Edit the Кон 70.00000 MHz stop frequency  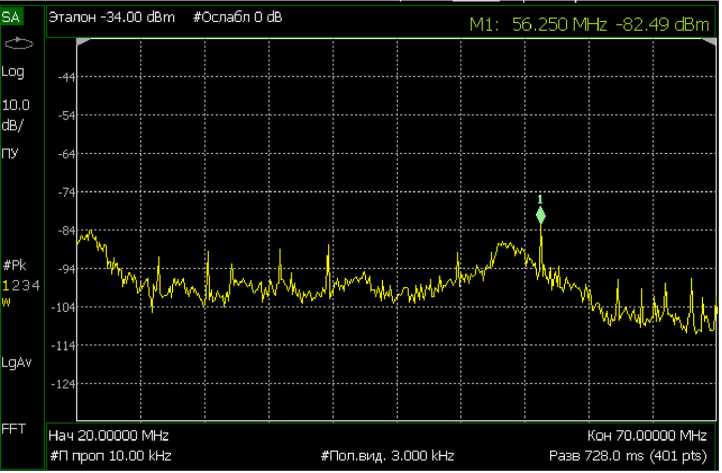pyautogui.click(x=648, y=436)
